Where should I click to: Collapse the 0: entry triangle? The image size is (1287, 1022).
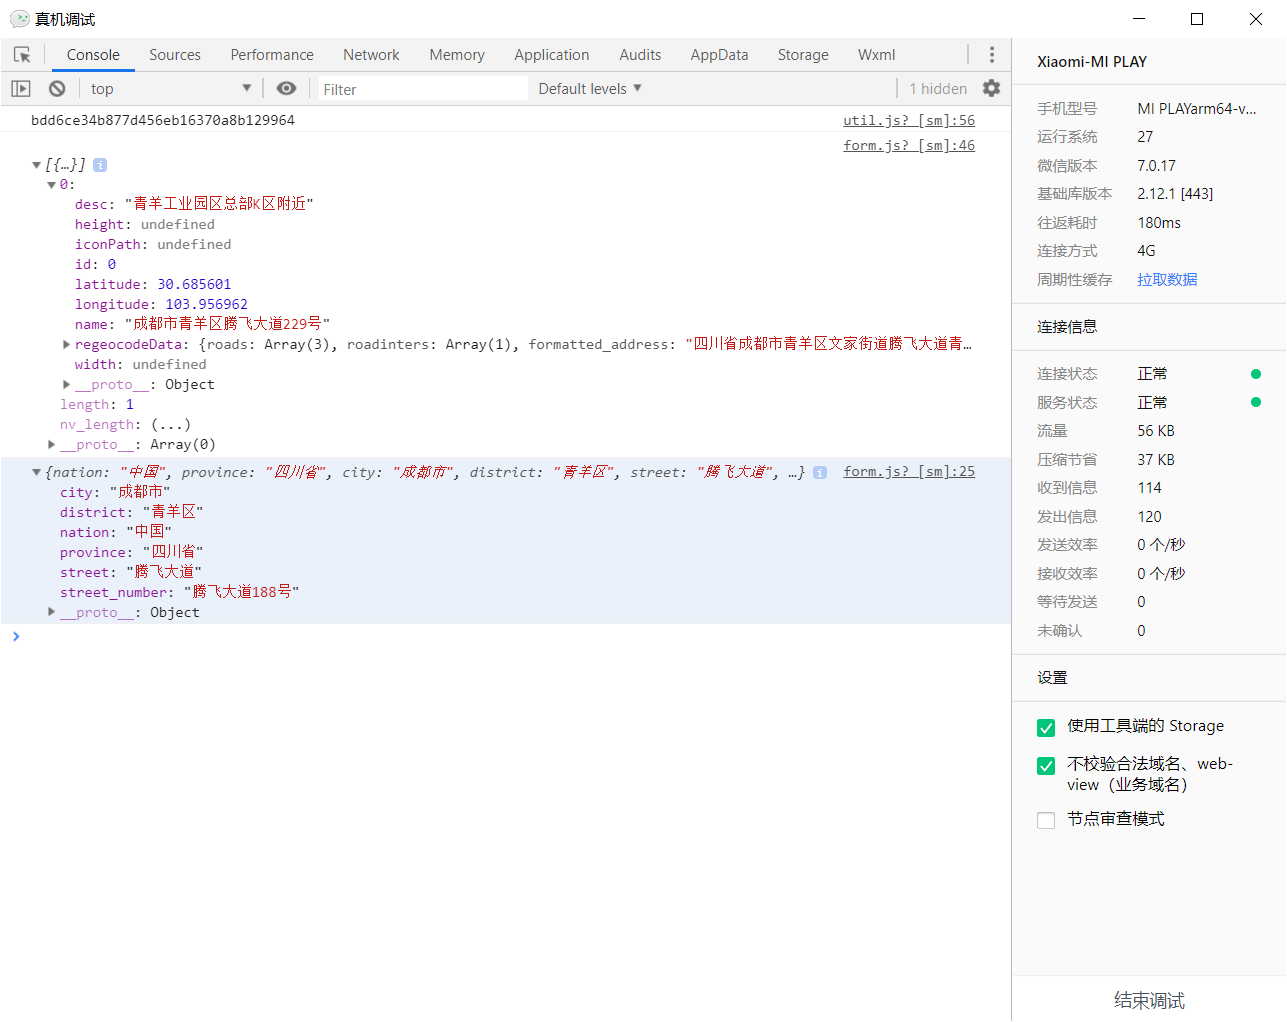click(51, 185)
